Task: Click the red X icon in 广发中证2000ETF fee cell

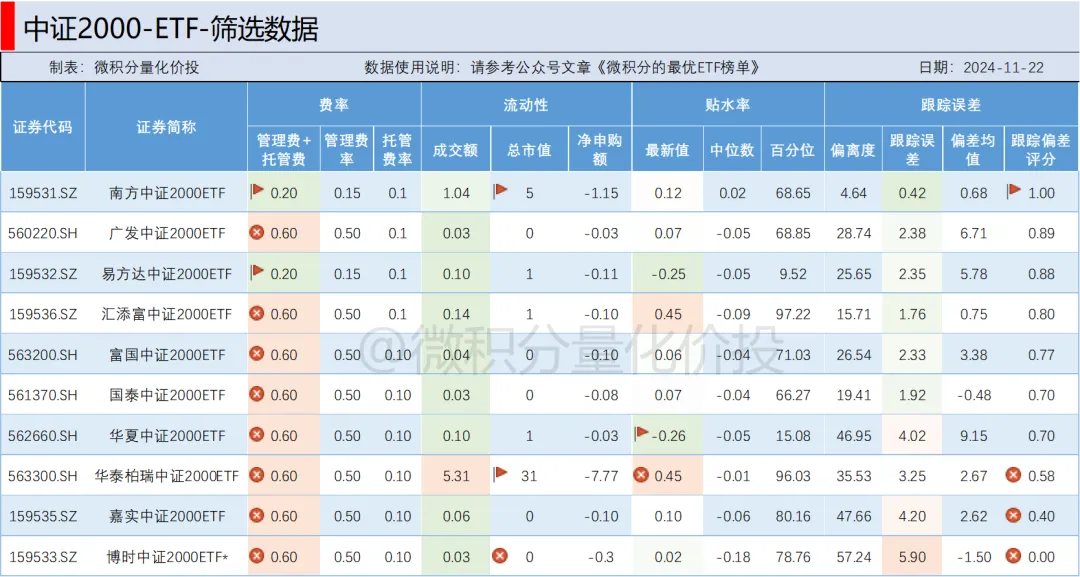Action: pos(257,232)
